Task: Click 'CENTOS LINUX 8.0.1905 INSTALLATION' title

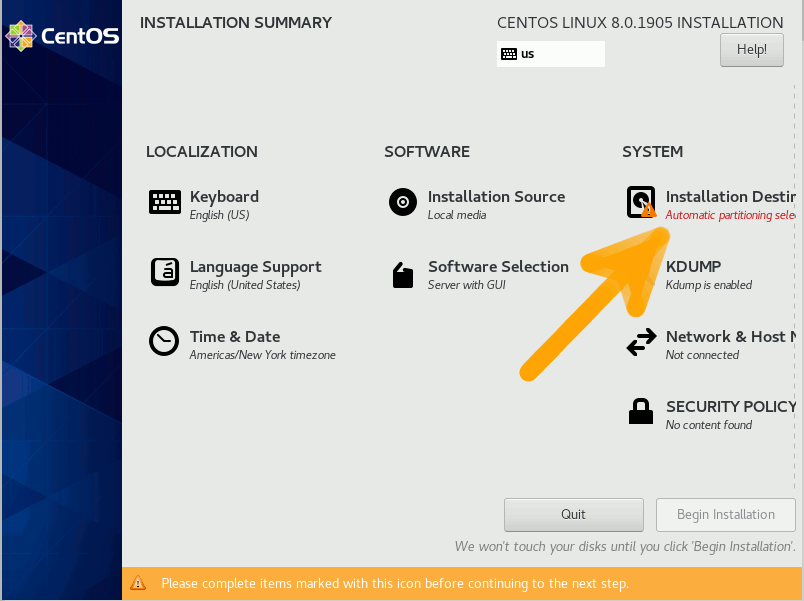Action: point(640,23)
